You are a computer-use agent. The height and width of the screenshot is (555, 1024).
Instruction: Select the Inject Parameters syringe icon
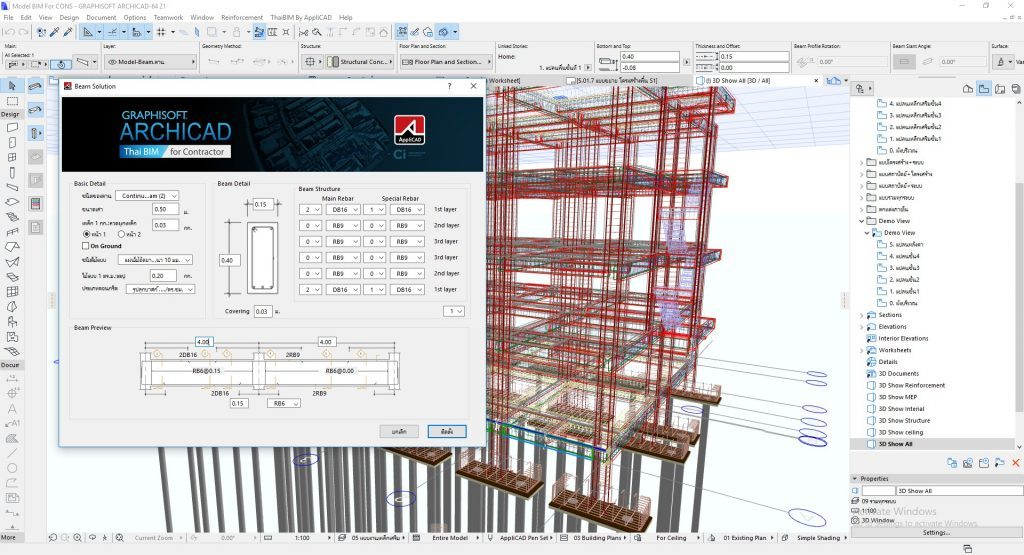click(68, 31)
